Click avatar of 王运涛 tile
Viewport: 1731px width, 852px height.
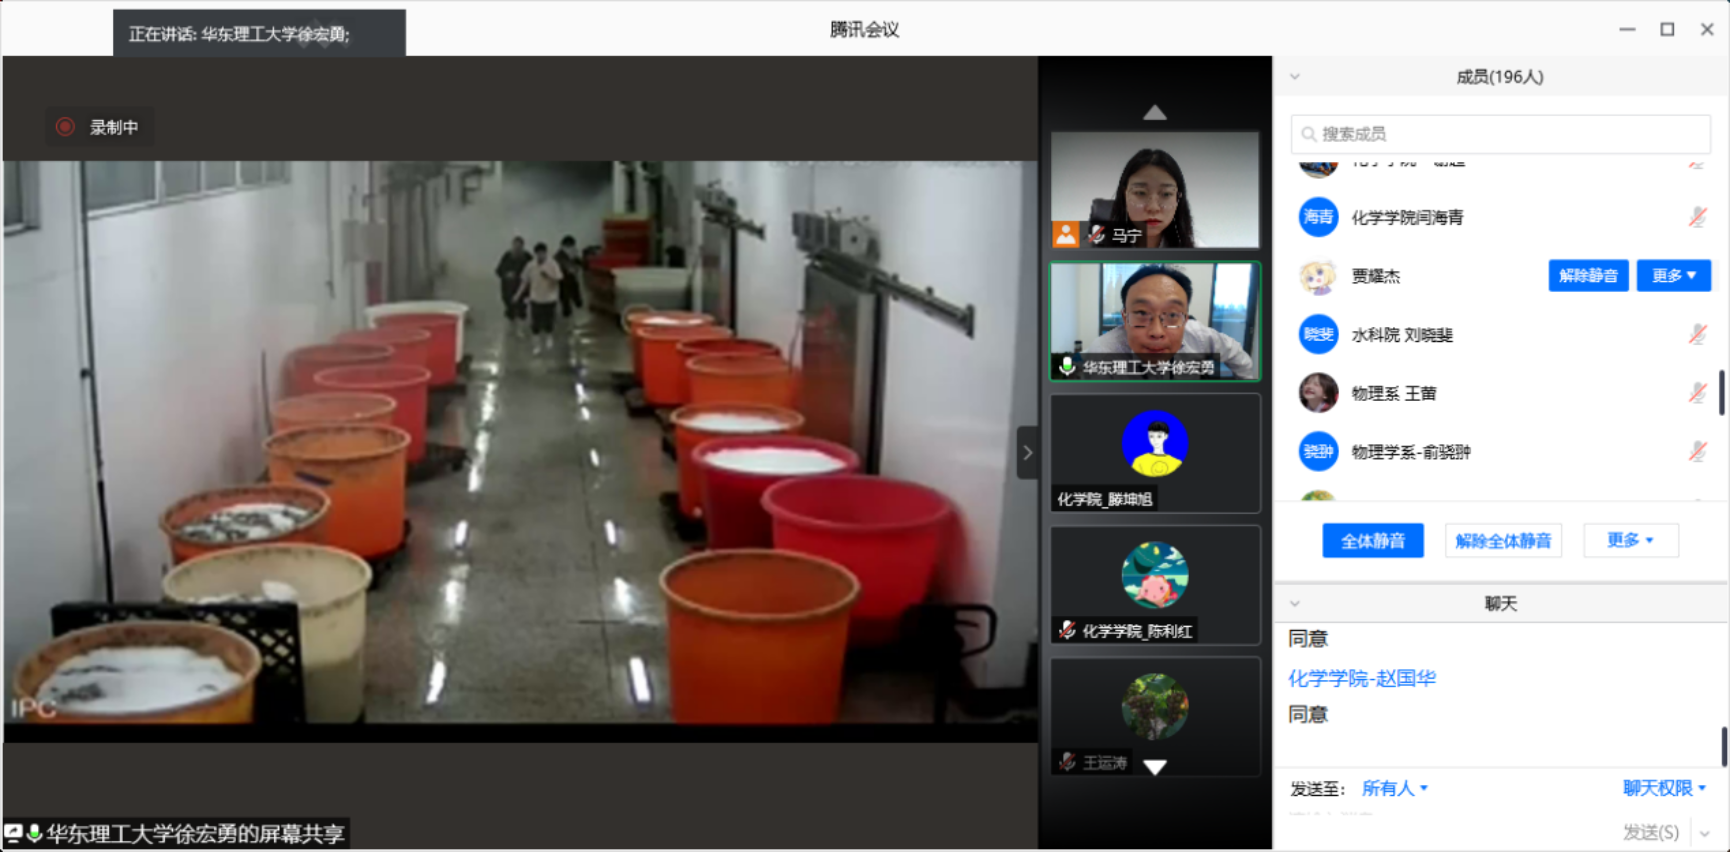(1155, 707)
